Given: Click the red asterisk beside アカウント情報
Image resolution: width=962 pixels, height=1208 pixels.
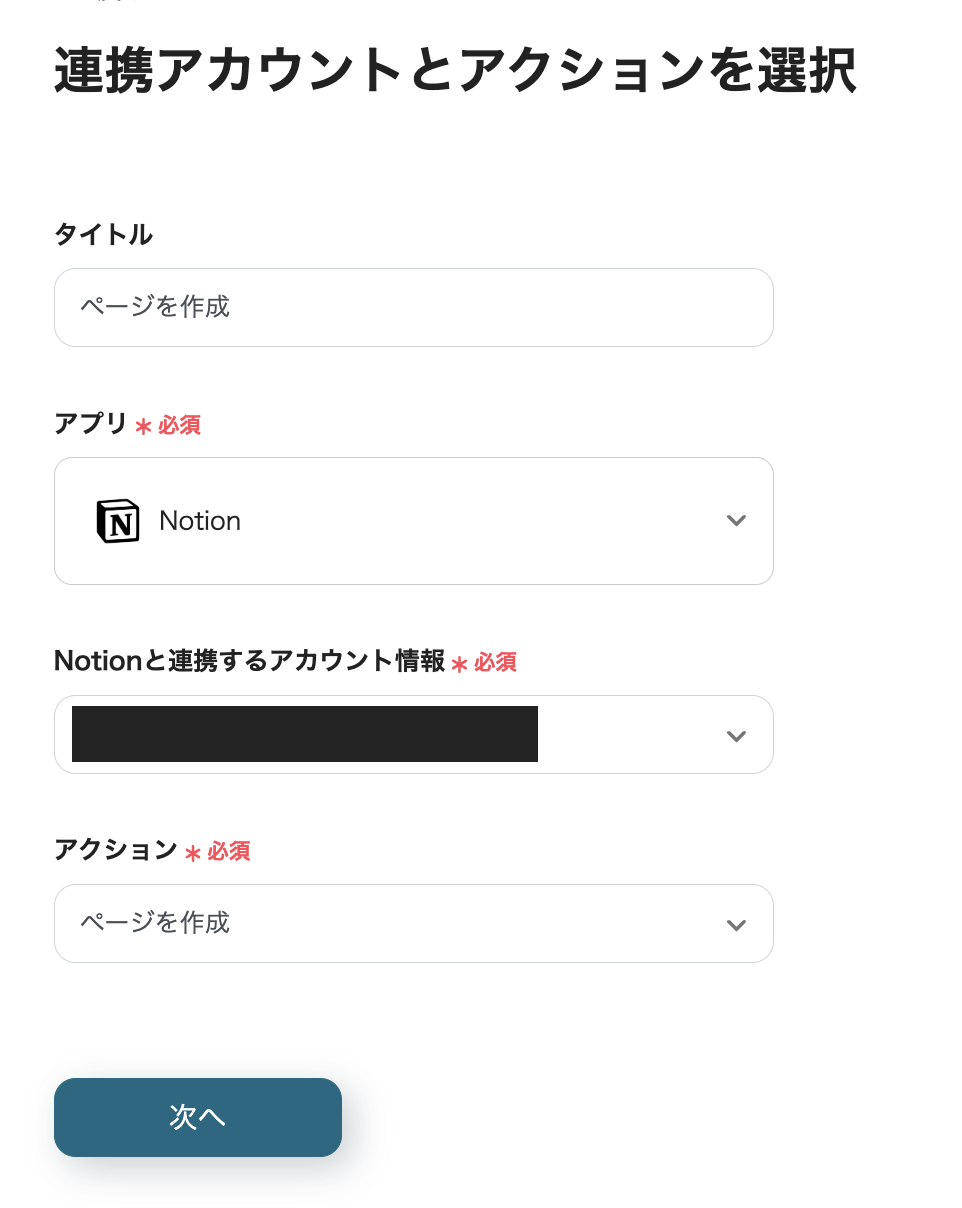Looking at the screenshot, I should tap(459, 664).
